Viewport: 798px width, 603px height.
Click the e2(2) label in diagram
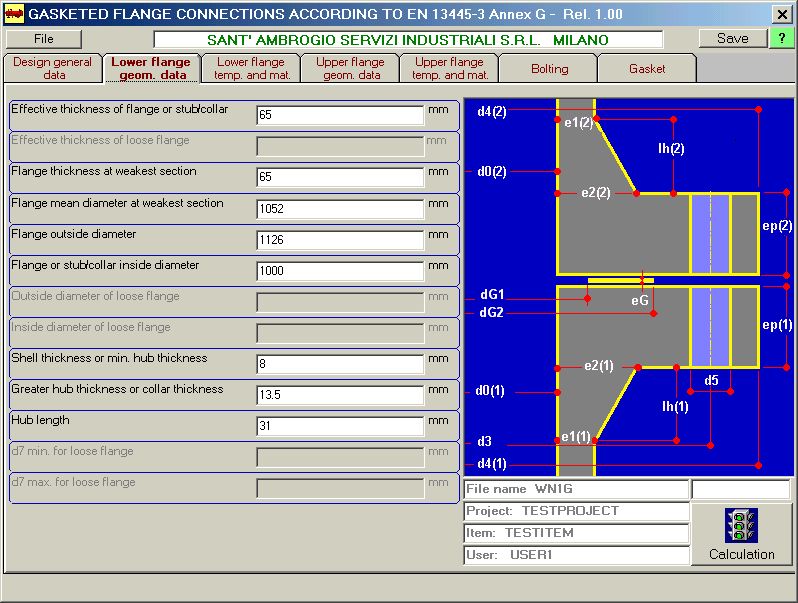click(595, 193)
